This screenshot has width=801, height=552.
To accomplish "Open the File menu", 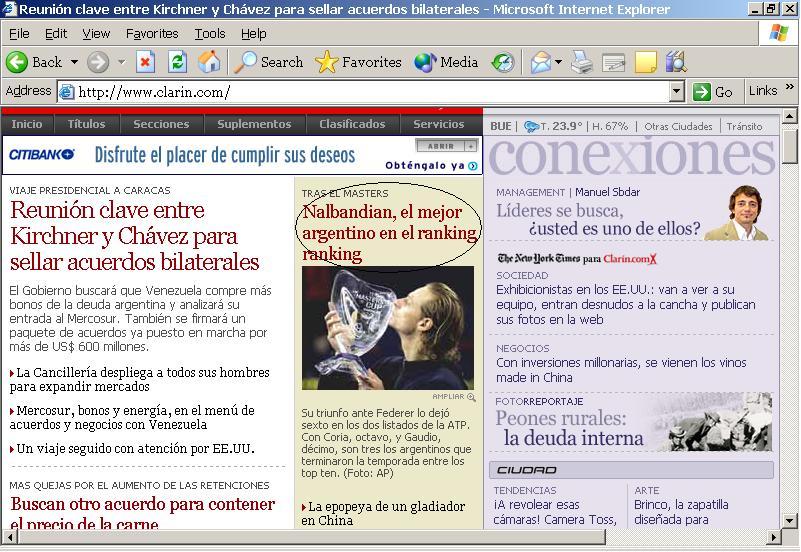I will (x=19, y=34).
